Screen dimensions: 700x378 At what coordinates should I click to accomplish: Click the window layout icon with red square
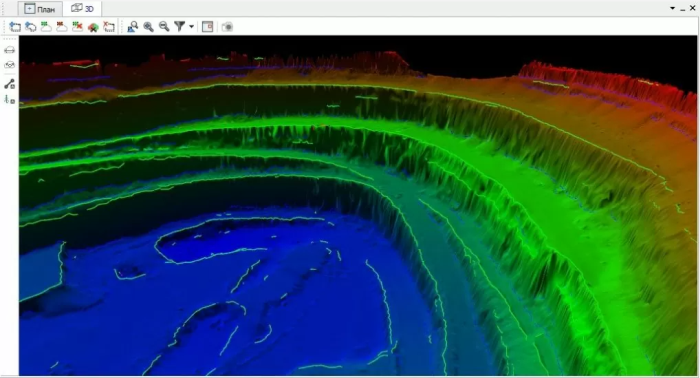(208, 27)
